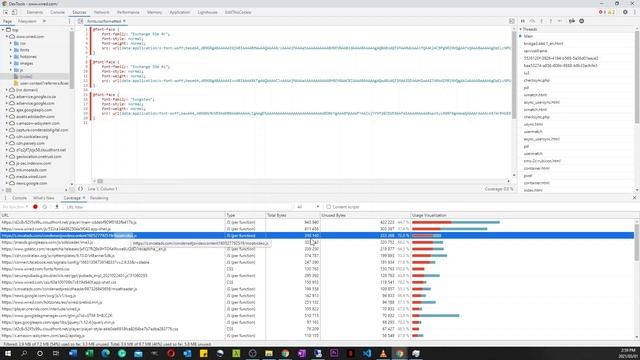
Task: Expand the fonts folder in the file tree
Action: 11,50
